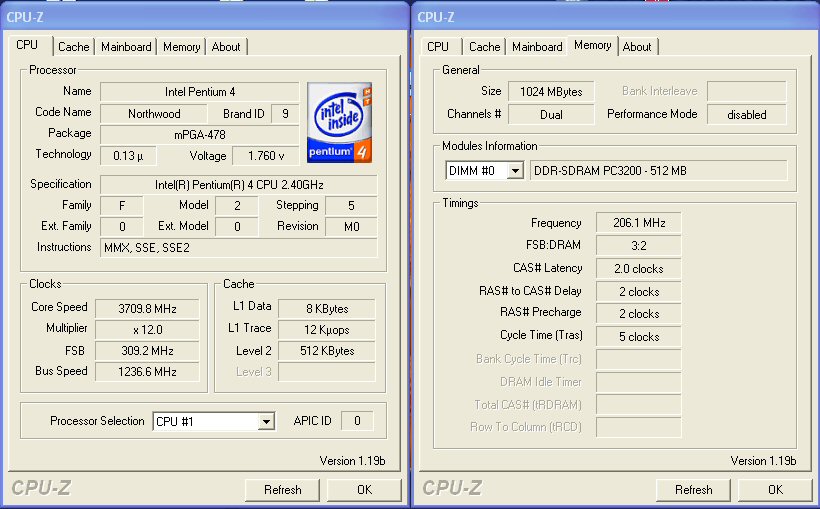Image resolution: width=820 pixels, height=509 pixels.
Task: Click the RAS# Precharge value 2 clocks
Action: (x=639, y=313)
